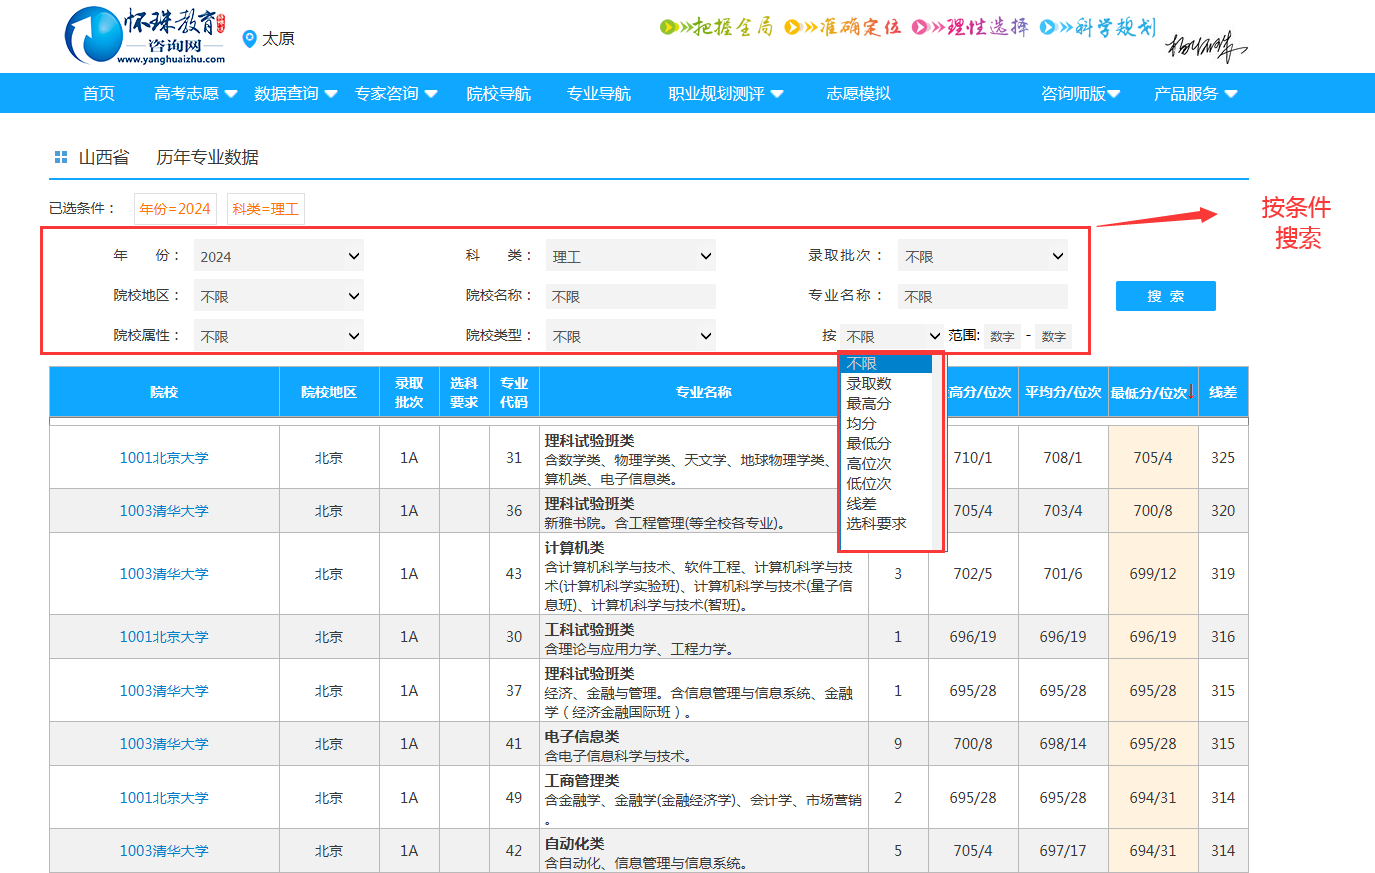1375x873 pixels.
Task: Click the red sort arrow on 最低分/位次
Action: (x=1192, y=392)
